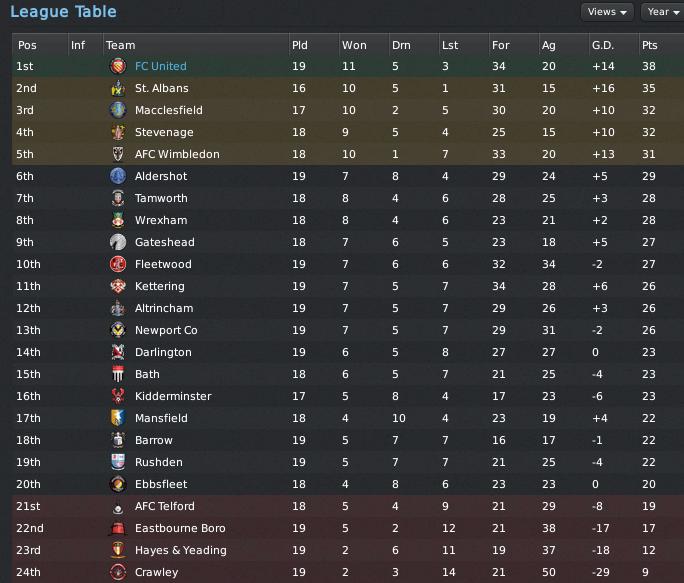Click the Gateshead grey circular badge
Image resolution: width=684 pixels, height=583 pixels.
click(x=118, y=242)
